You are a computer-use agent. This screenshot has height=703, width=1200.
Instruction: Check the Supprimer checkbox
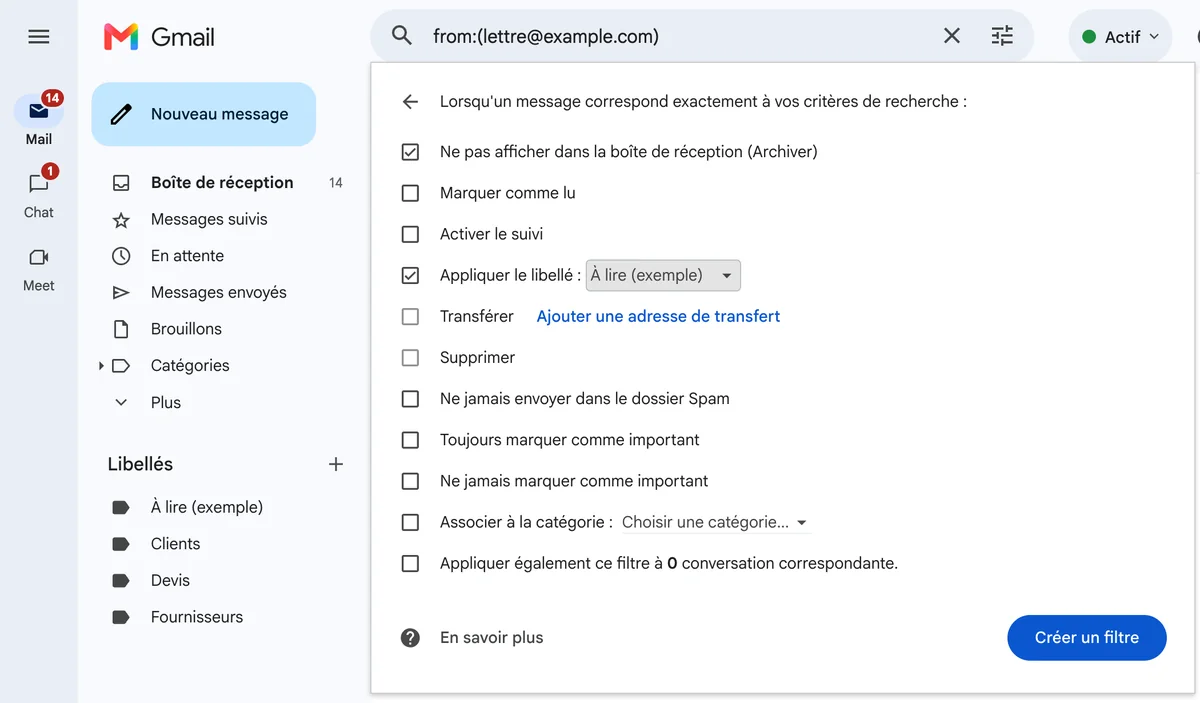coord(410,357)
